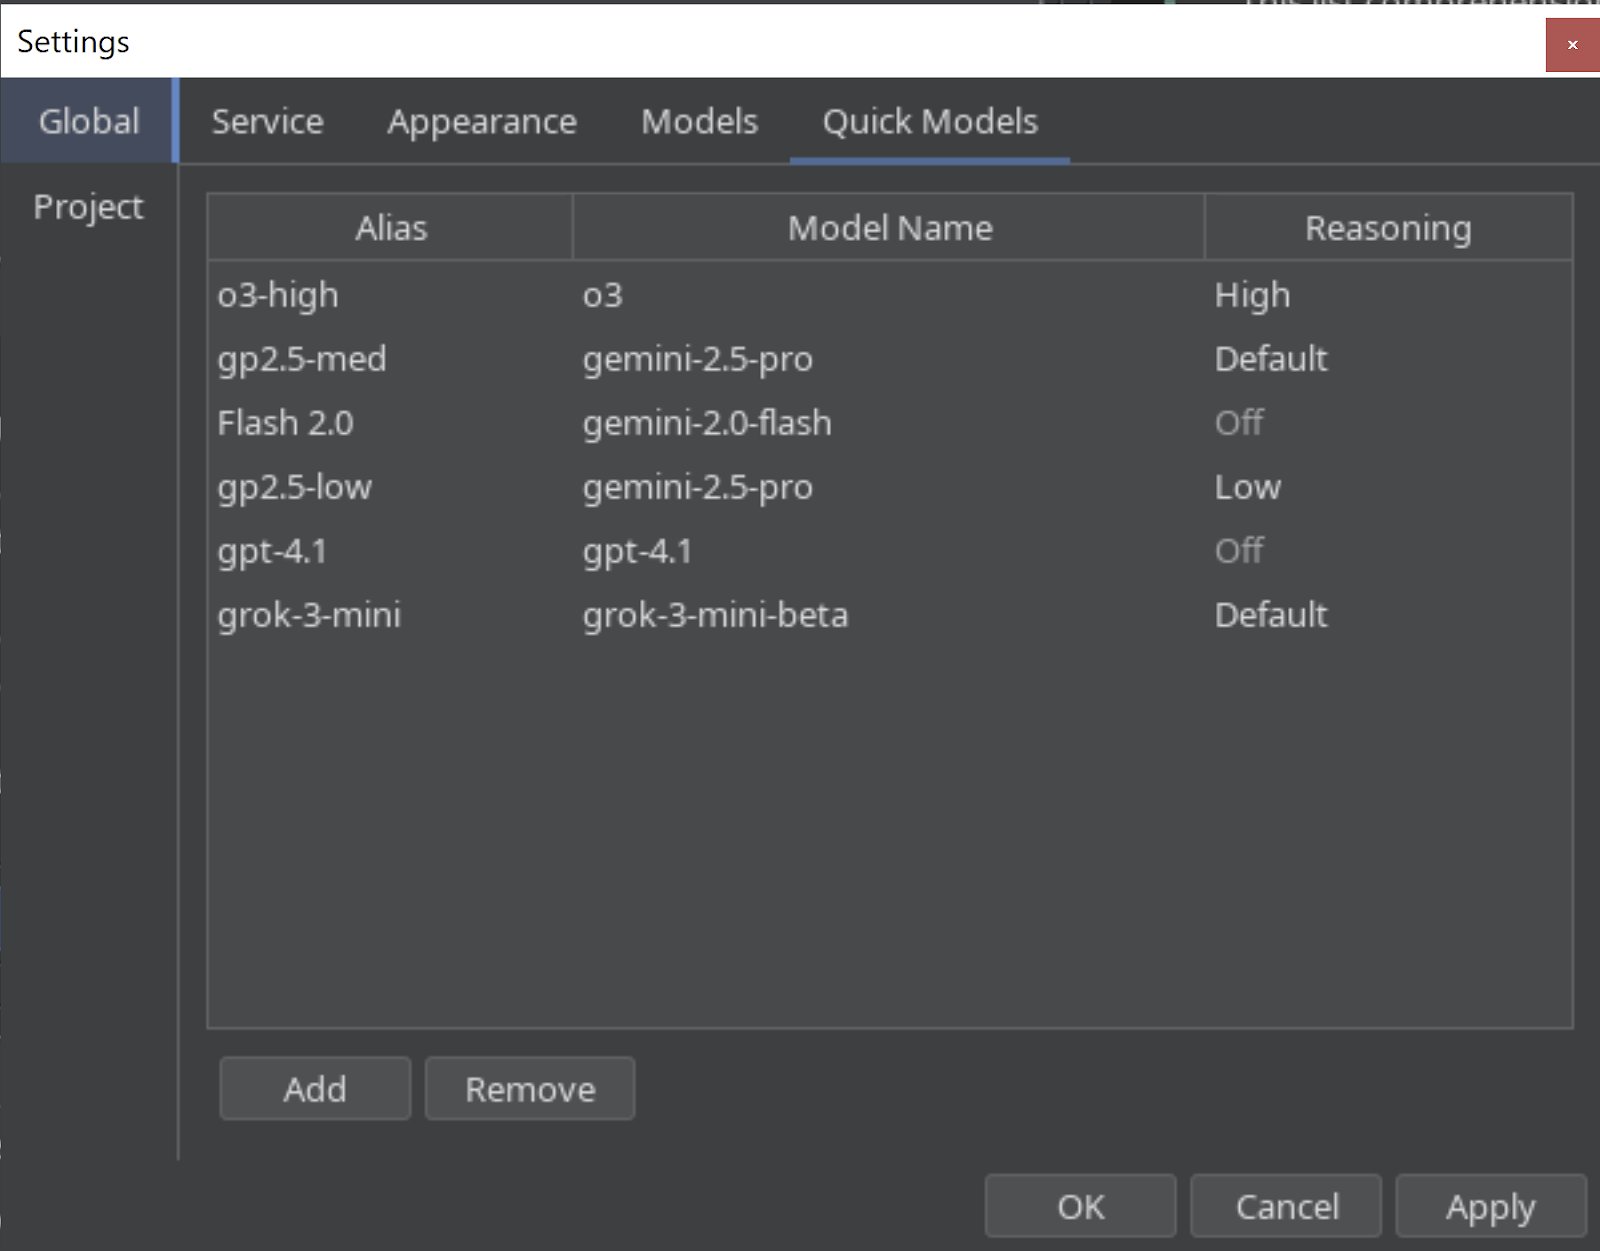Click the Add button
Viewport: 1600px width, 1251px height.
coord(315,1089)
